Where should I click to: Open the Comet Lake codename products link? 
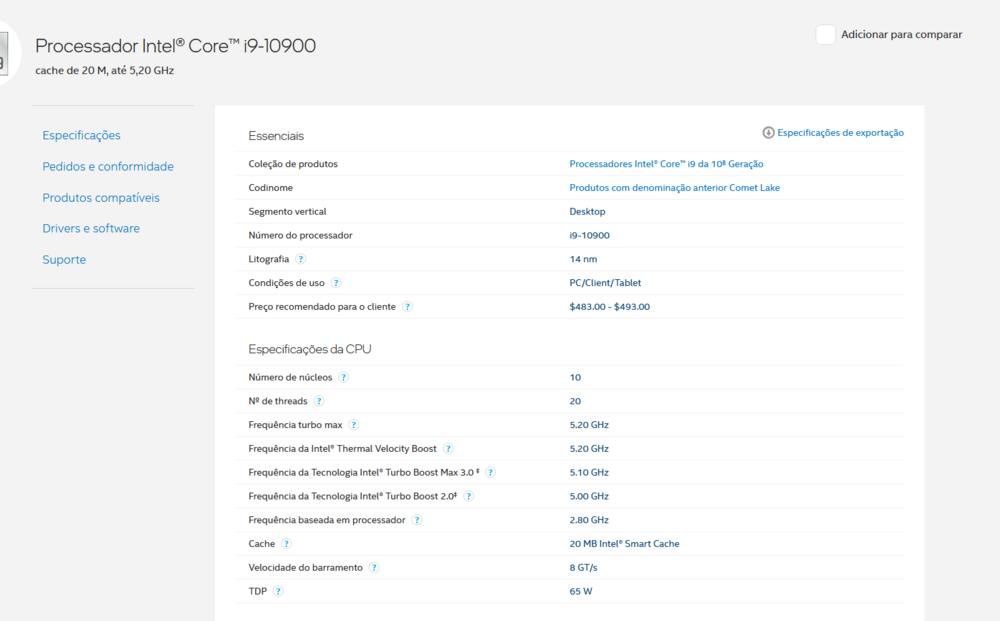coord(674,187)
